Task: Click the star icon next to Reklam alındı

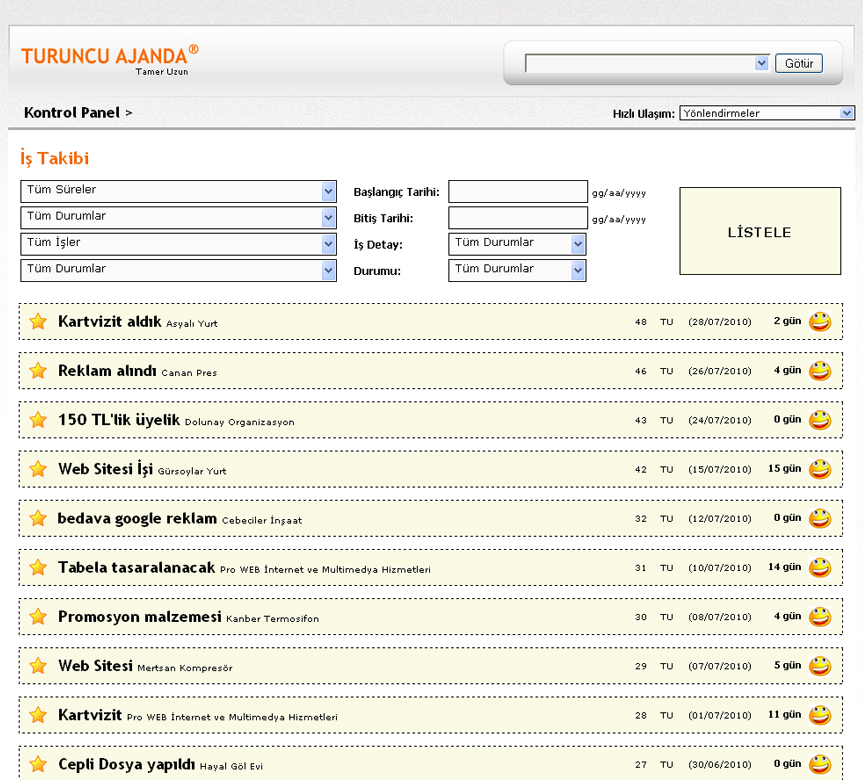Action: coord(38,371)
